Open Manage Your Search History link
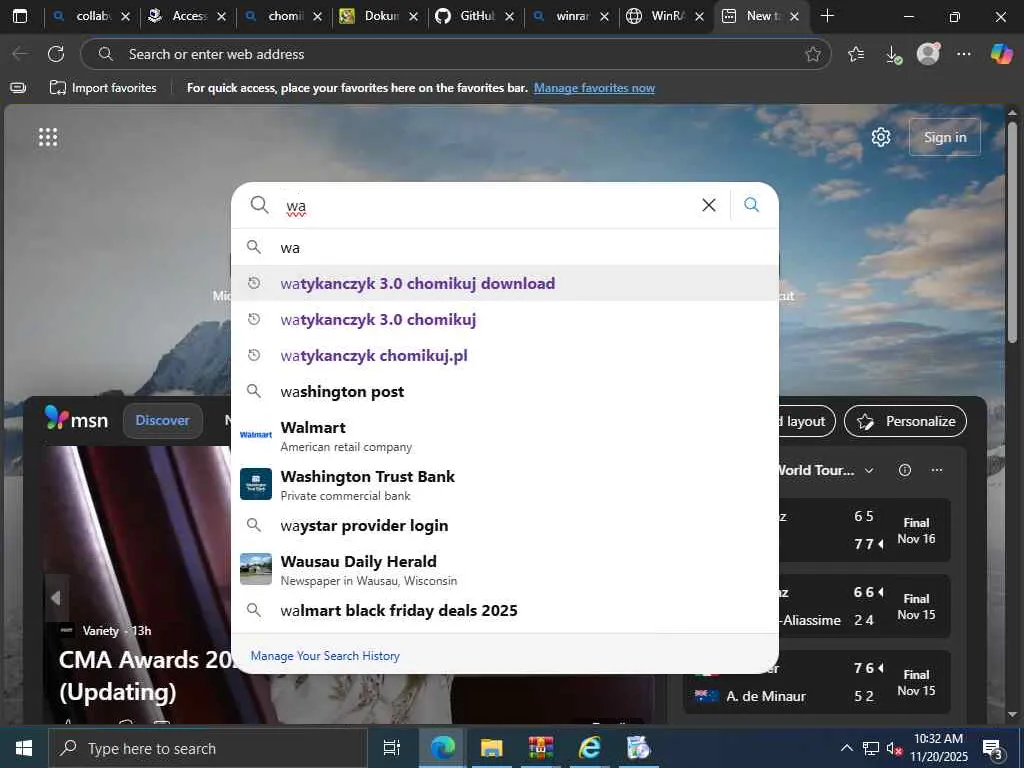Screen dimensions: 1024x768 325,656
